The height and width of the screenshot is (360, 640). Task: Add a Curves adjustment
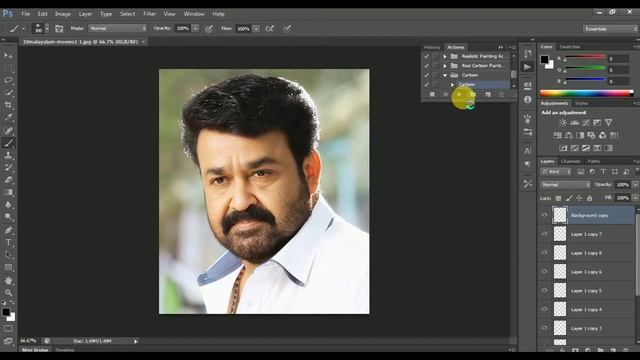pos(586,122)
